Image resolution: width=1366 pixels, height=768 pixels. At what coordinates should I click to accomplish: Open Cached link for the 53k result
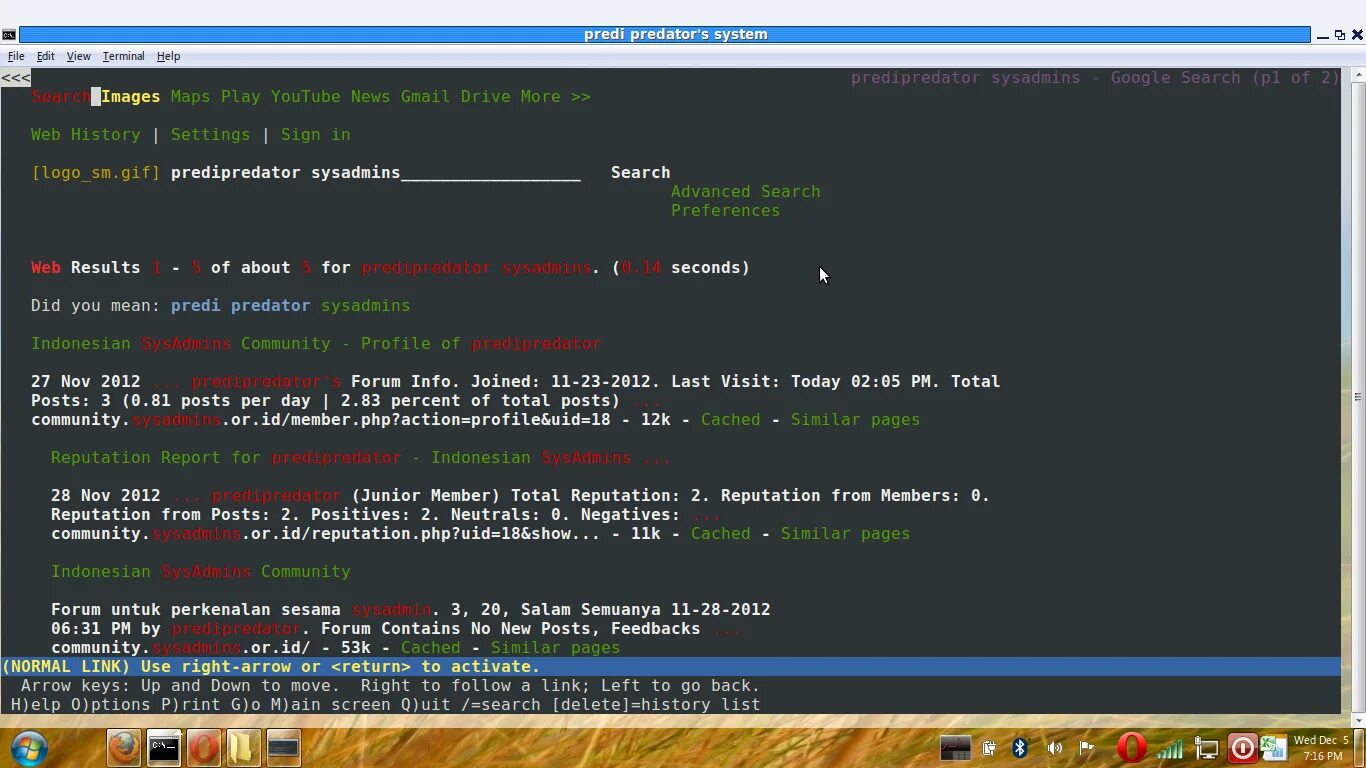click(x=430, y=648)
